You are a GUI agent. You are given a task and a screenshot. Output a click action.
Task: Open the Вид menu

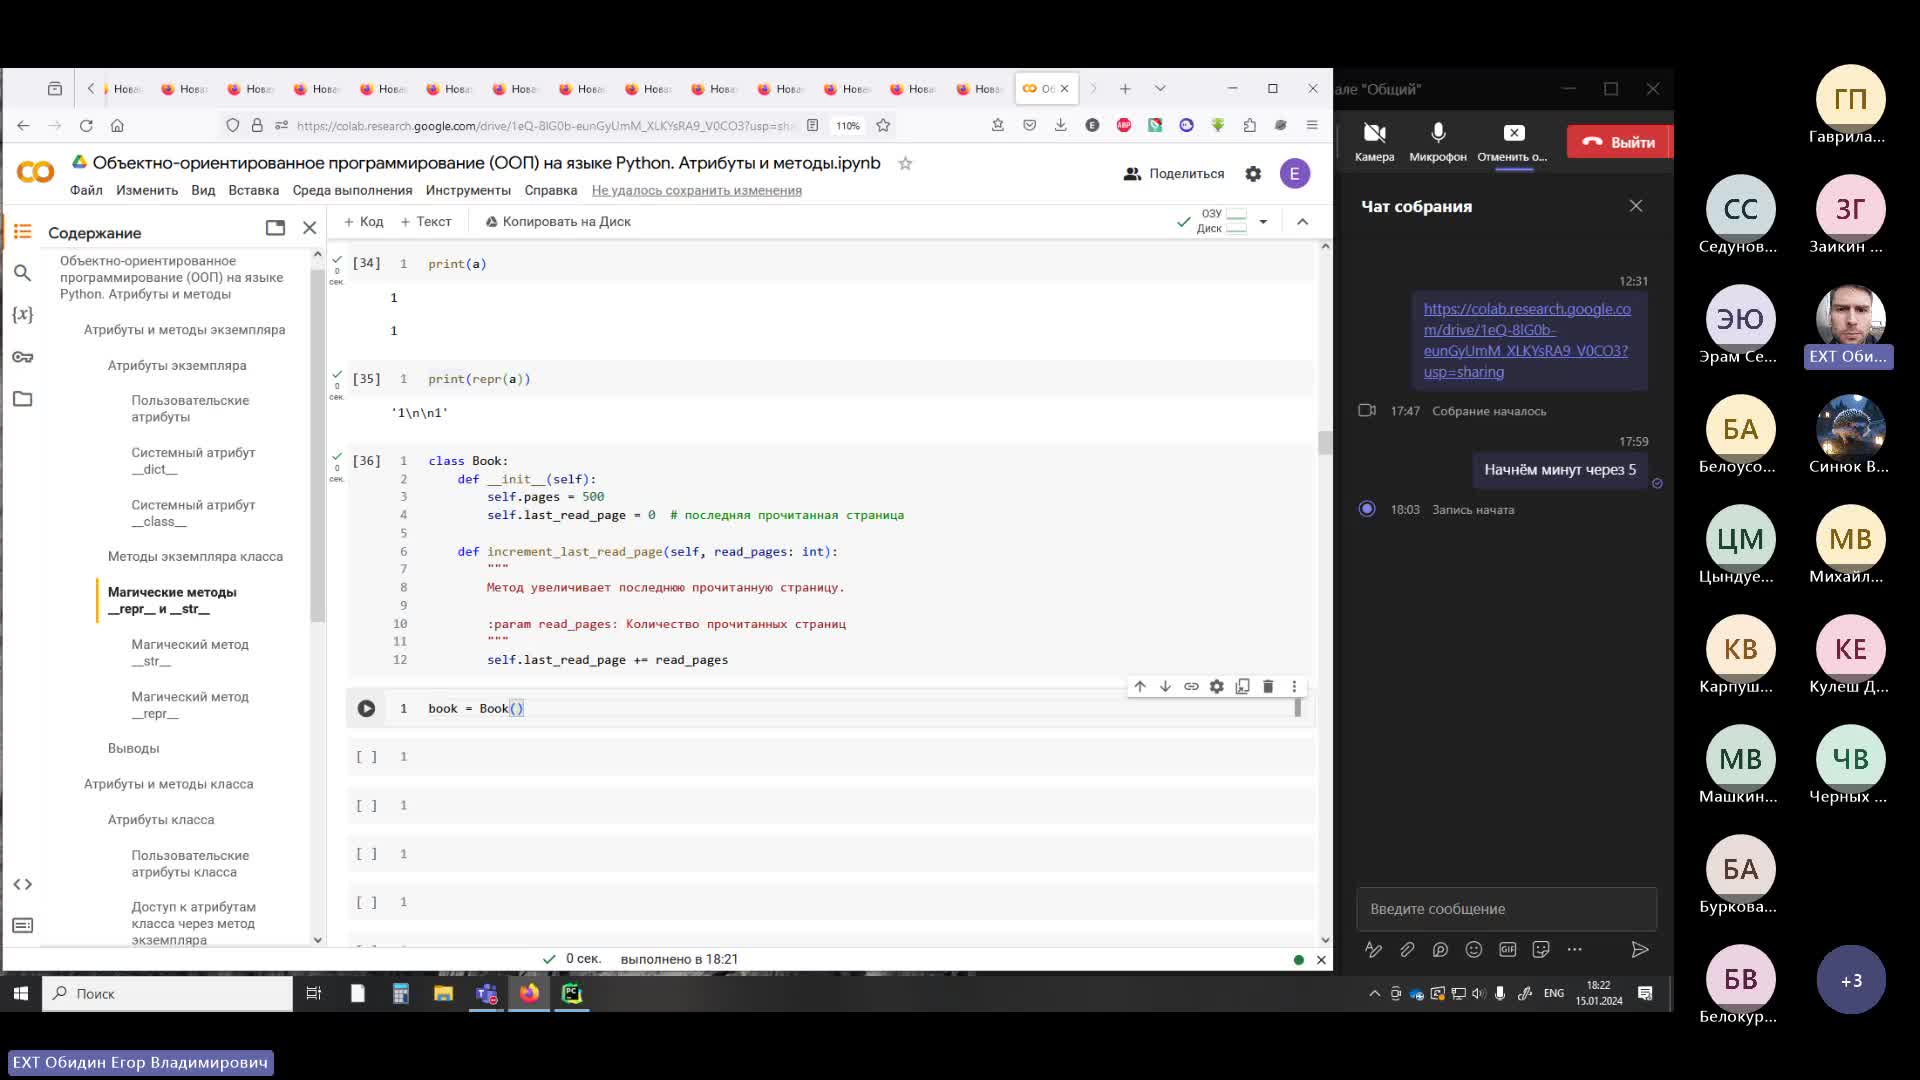point(203,190)
